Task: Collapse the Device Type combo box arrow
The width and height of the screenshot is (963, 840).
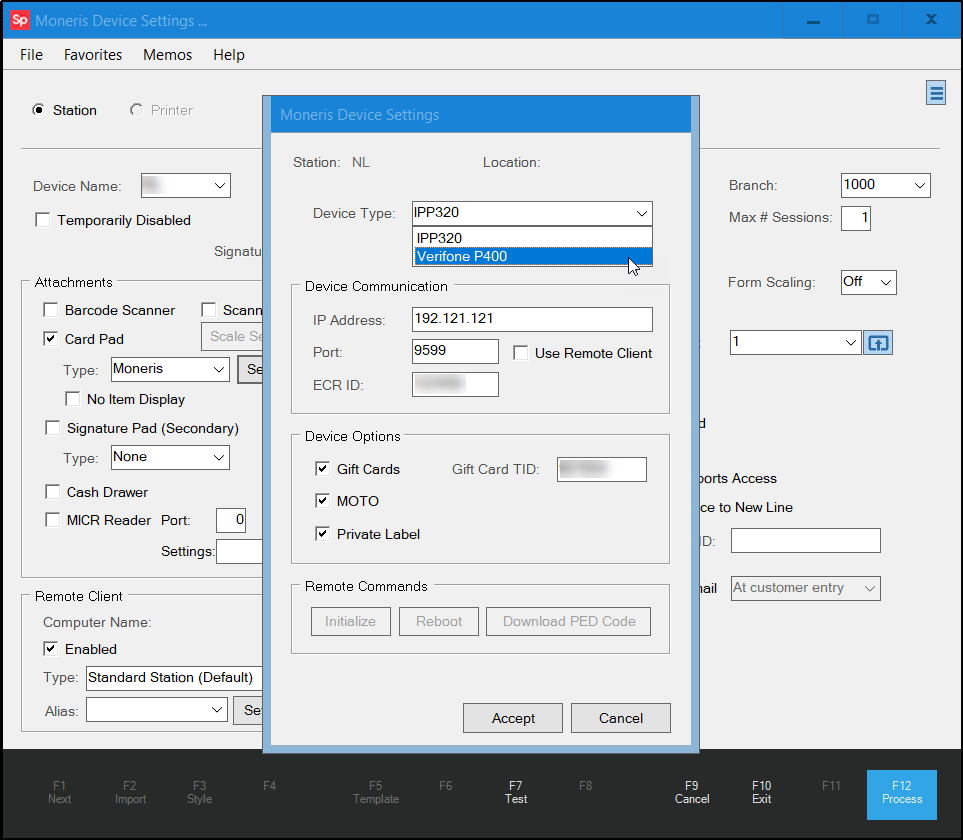Action: coord(642,213)
